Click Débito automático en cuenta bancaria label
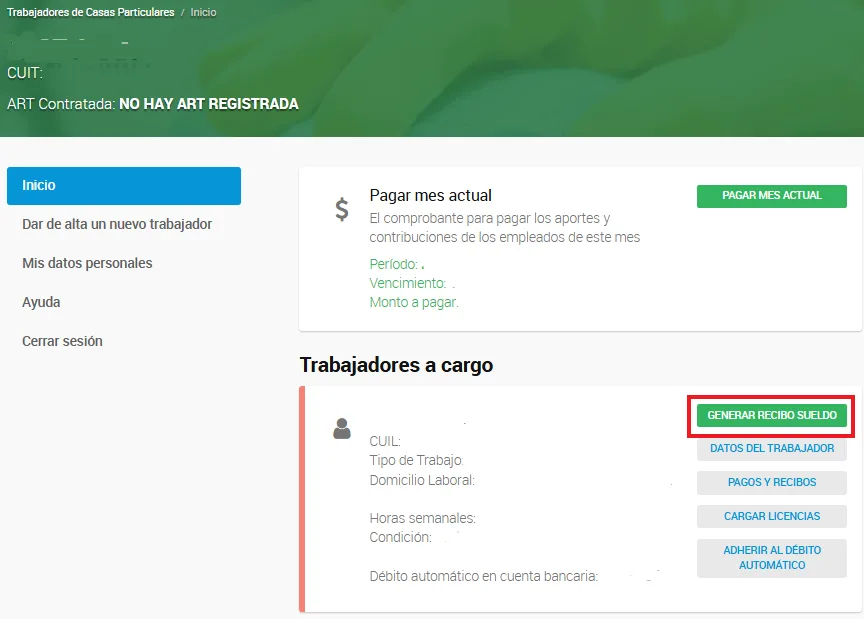 484,577
